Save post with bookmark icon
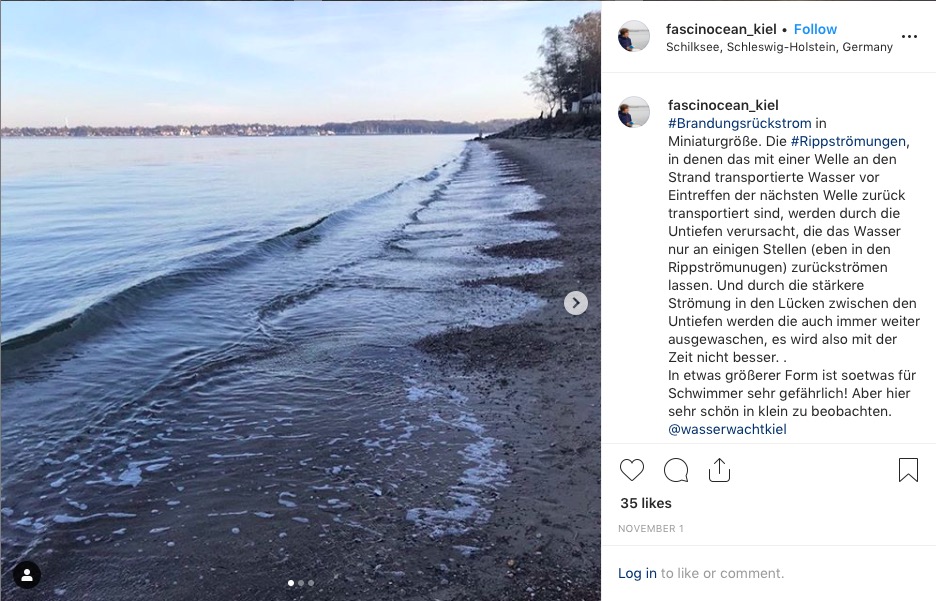The image size is (936, 601). [908, 470]
